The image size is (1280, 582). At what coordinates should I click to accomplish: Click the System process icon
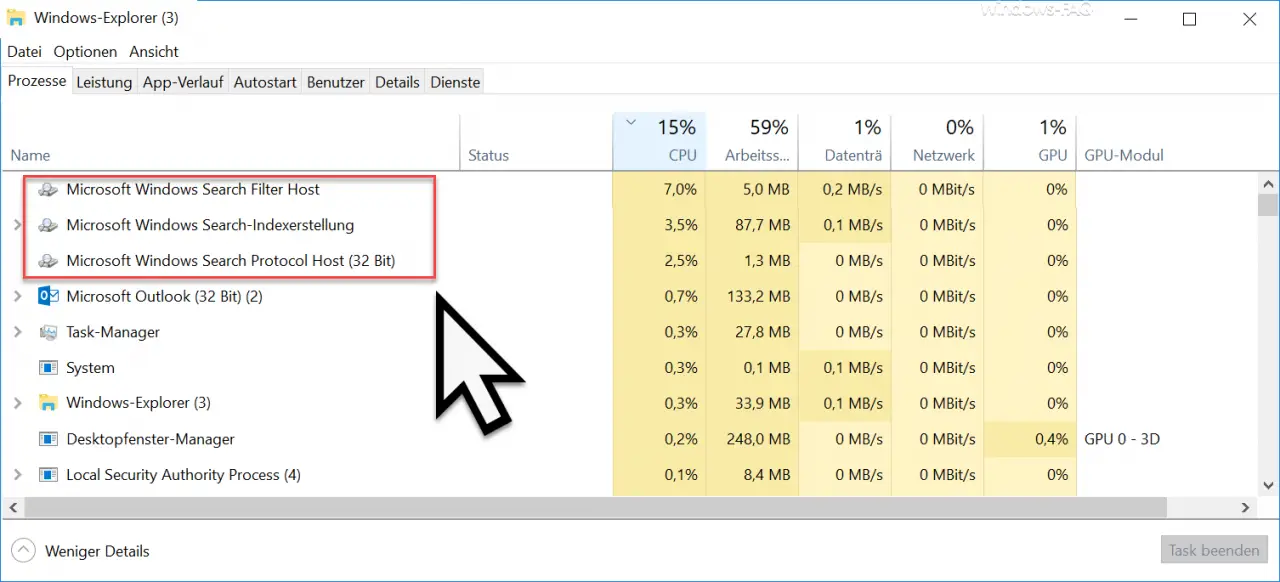pyautogui.click(x=47, y=368)
